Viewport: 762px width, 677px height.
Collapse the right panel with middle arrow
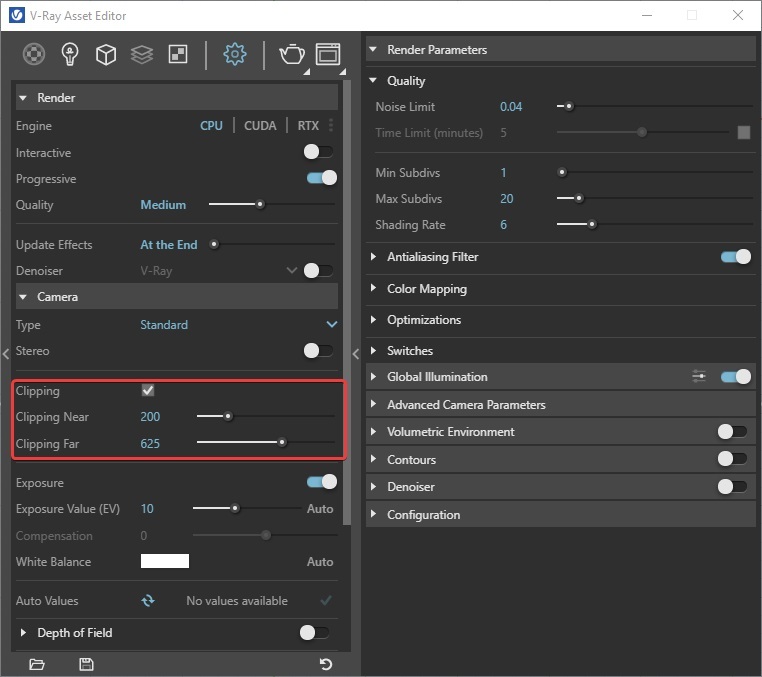(356, 354)
